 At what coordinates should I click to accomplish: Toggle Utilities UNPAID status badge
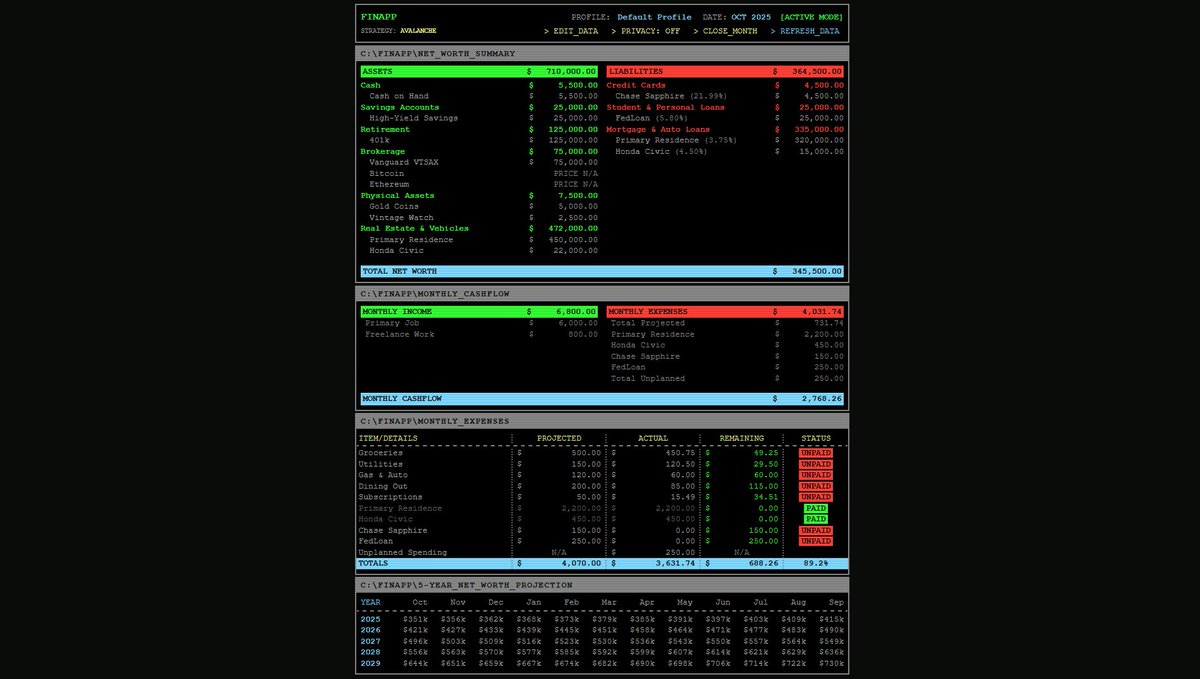(x=816, y=464)
